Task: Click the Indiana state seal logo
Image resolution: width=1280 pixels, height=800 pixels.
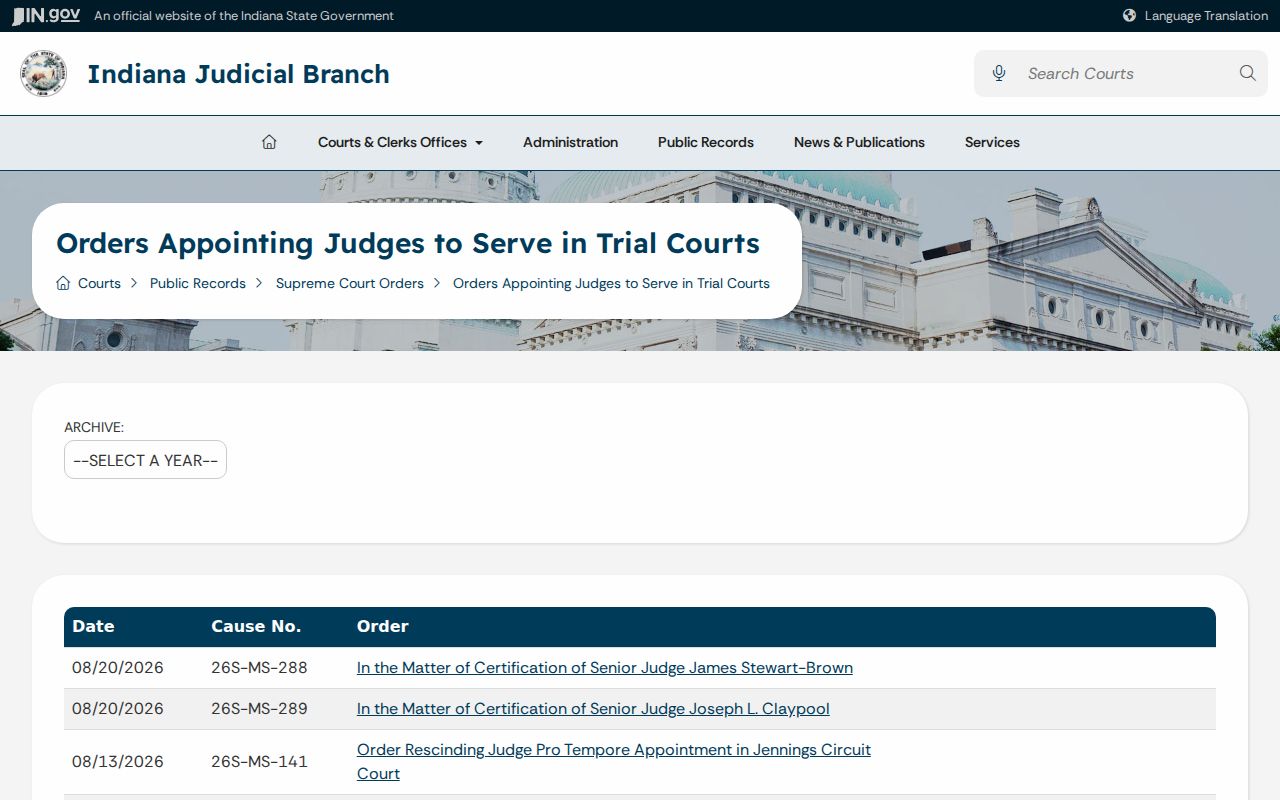Action: click(43, 74)
